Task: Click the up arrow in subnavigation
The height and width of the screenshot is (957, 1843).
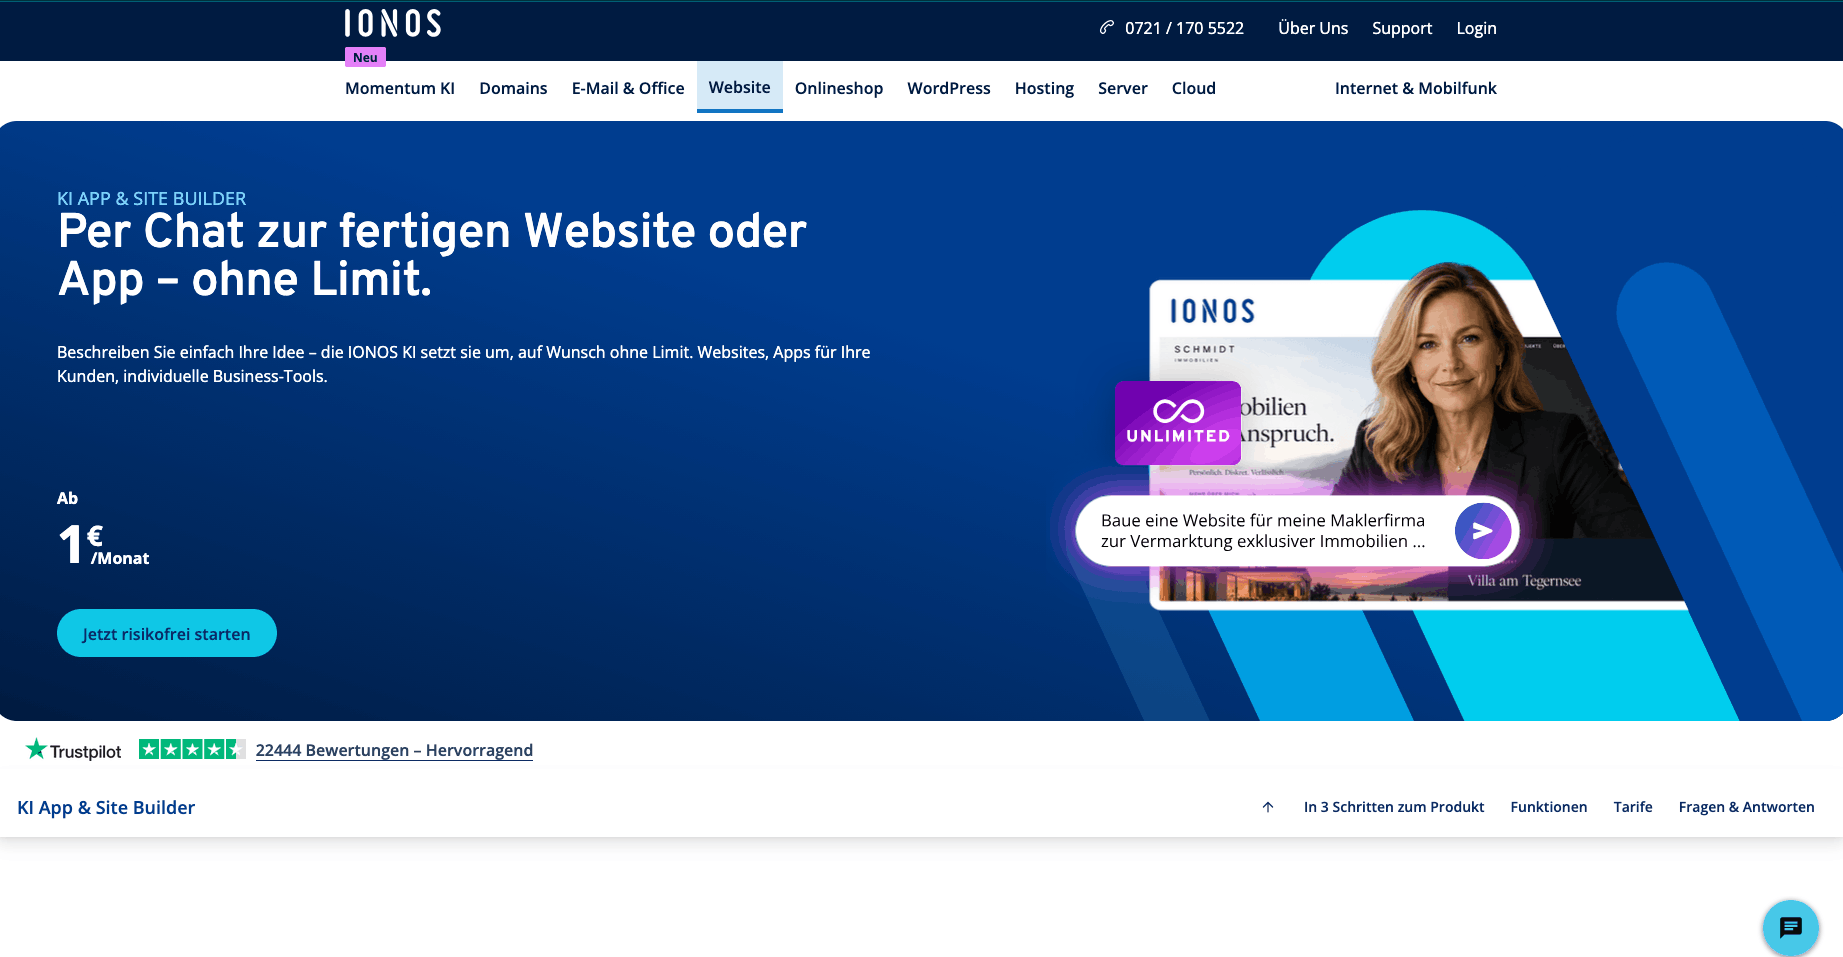Action: click(1268, 807)
